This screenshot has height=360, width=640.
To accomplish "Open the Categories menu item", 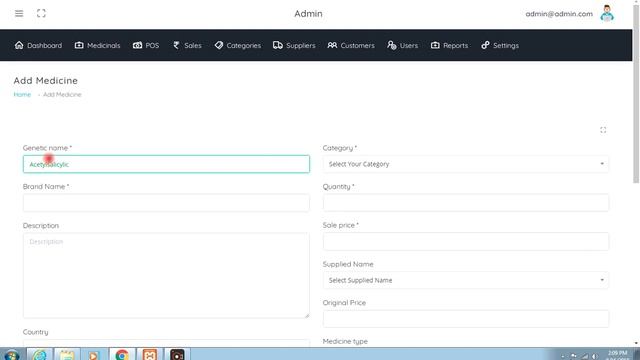I will 238,45.
